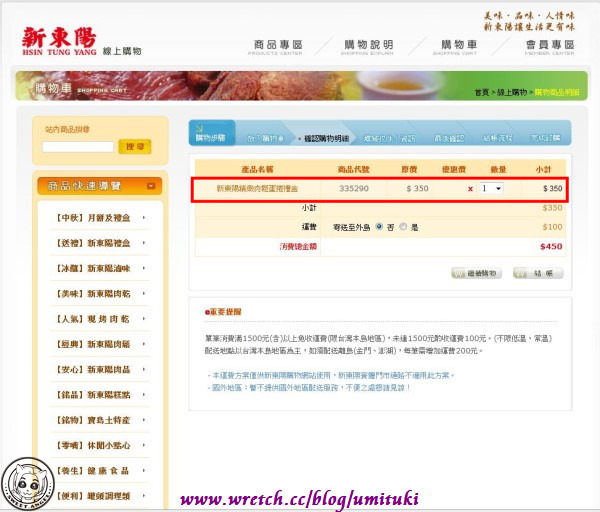The height and width of the screenshot is (512, 600).
Task: Go to 放入購物車 step
Action: (x=266, y=138)
